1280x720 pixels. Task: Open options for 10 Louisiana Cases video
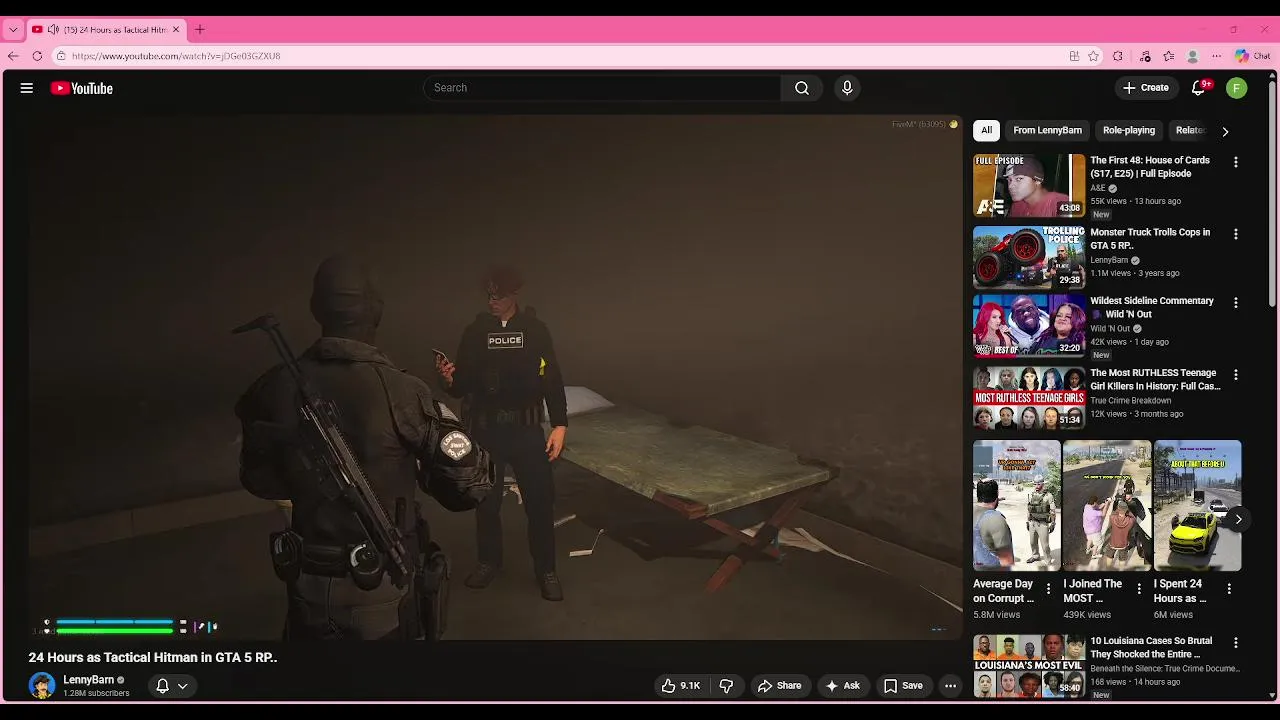pos(1236,643)
